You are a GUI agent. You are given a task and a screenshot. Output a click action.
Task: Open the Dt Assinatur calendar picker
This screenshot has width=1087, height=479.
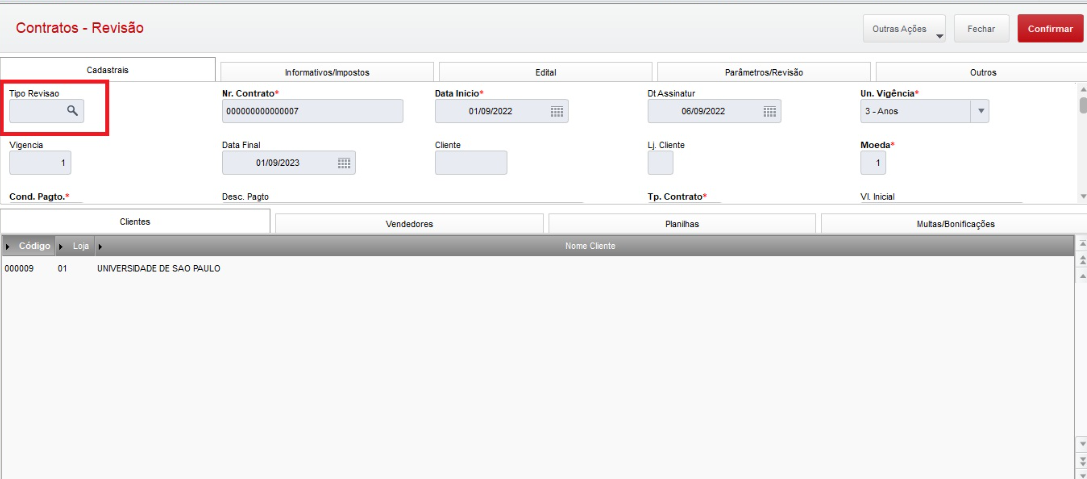(x=770, y=112)
